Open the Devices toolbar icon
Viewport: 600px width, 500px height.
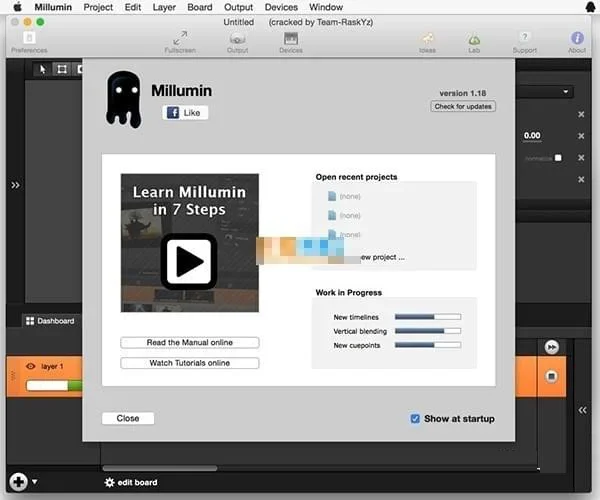pyautogui.click(x=291, y=42)
